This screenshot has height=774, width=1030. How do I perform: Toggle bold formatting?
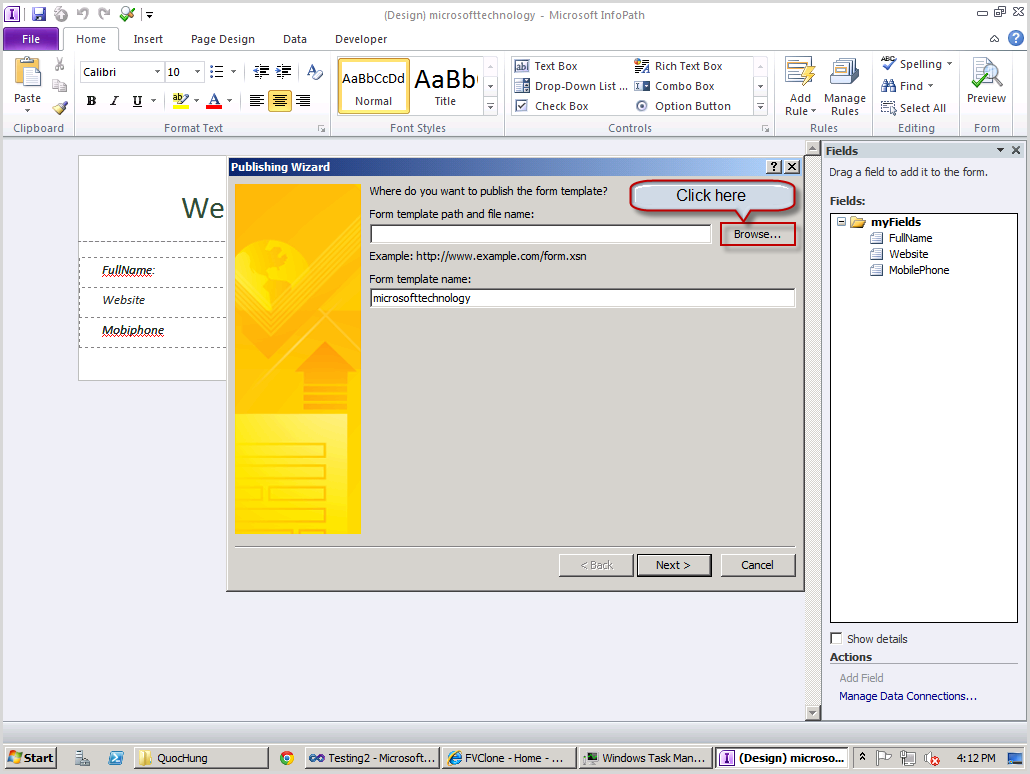point(90,101)
